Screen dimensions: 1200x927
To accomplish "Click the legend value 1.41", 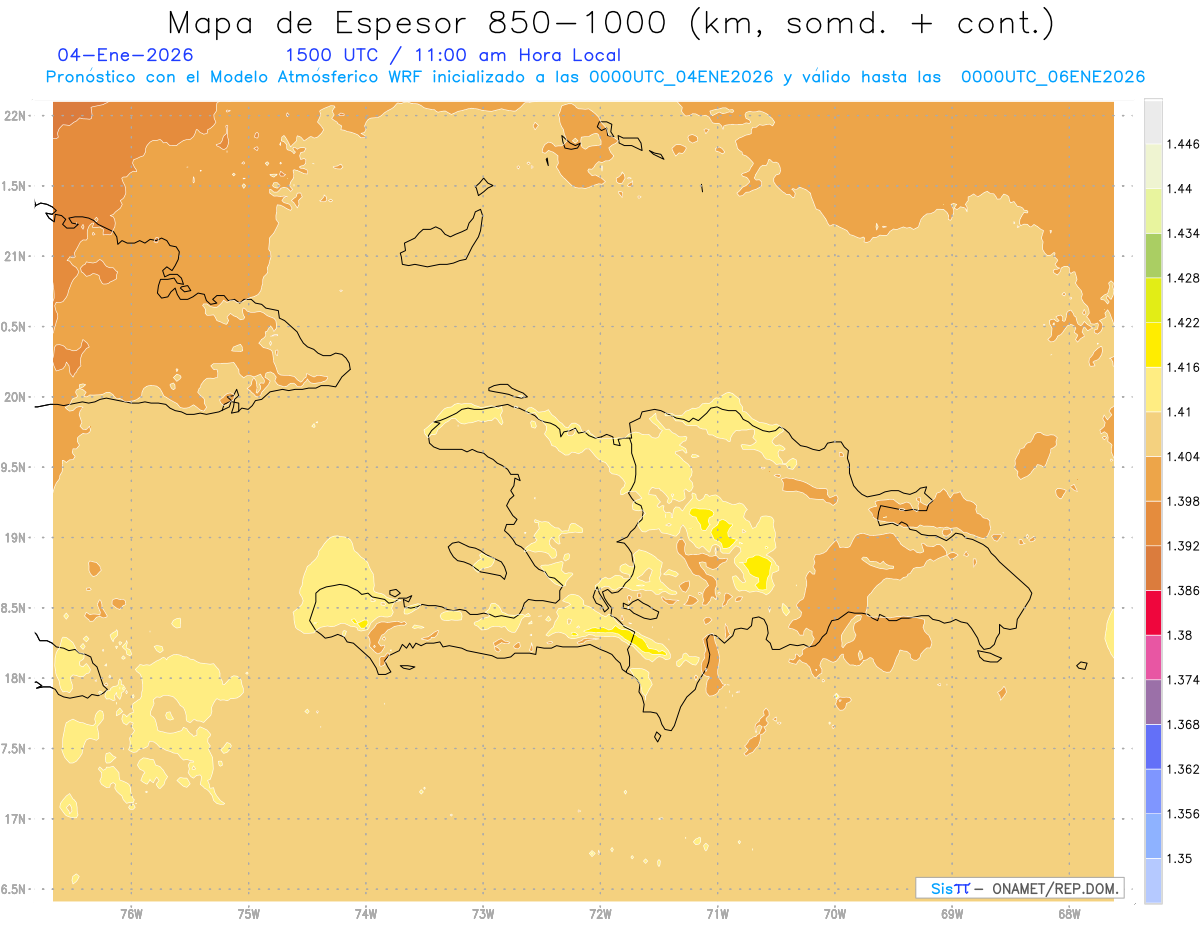I will [1179, 412].
